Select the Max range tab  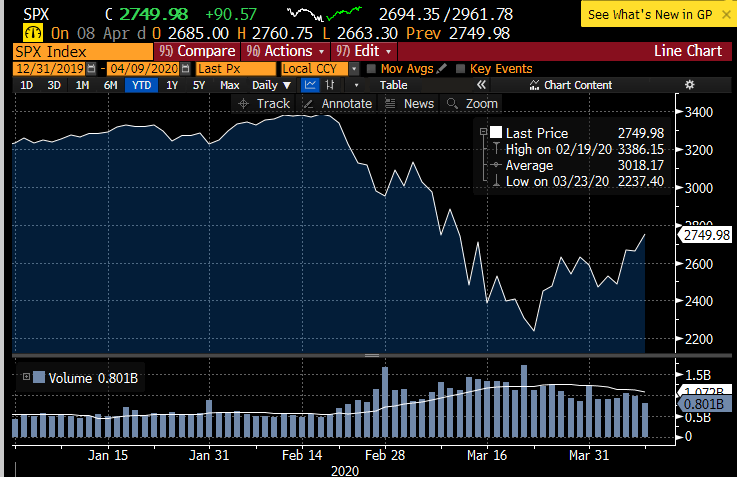click(x=230, y=85)
